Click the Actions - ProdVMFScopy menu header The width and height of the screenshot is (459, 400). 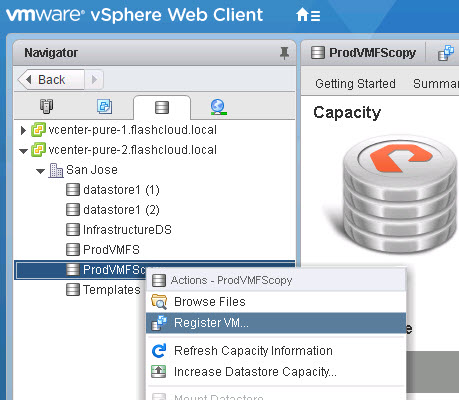(276, 280)
